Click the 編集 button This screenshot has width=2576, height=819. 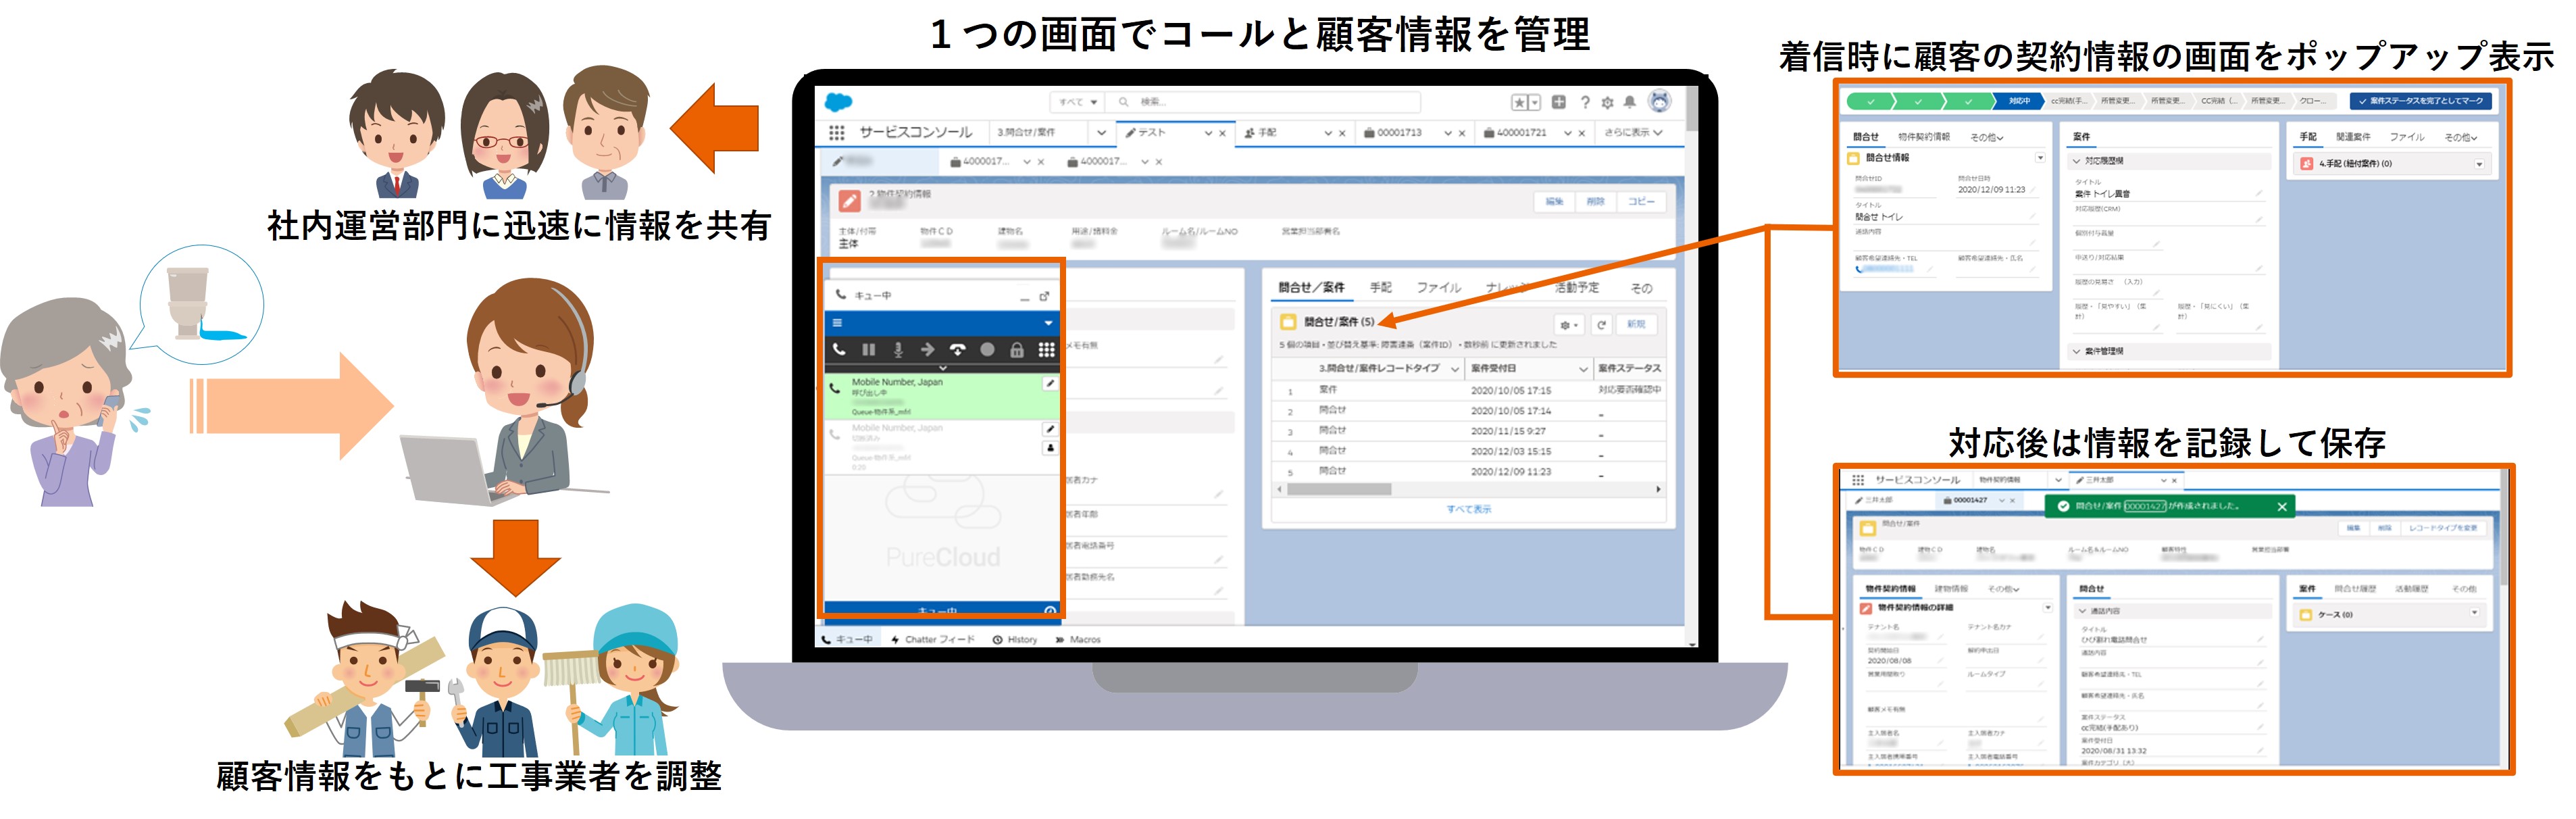click(1554, 201)
